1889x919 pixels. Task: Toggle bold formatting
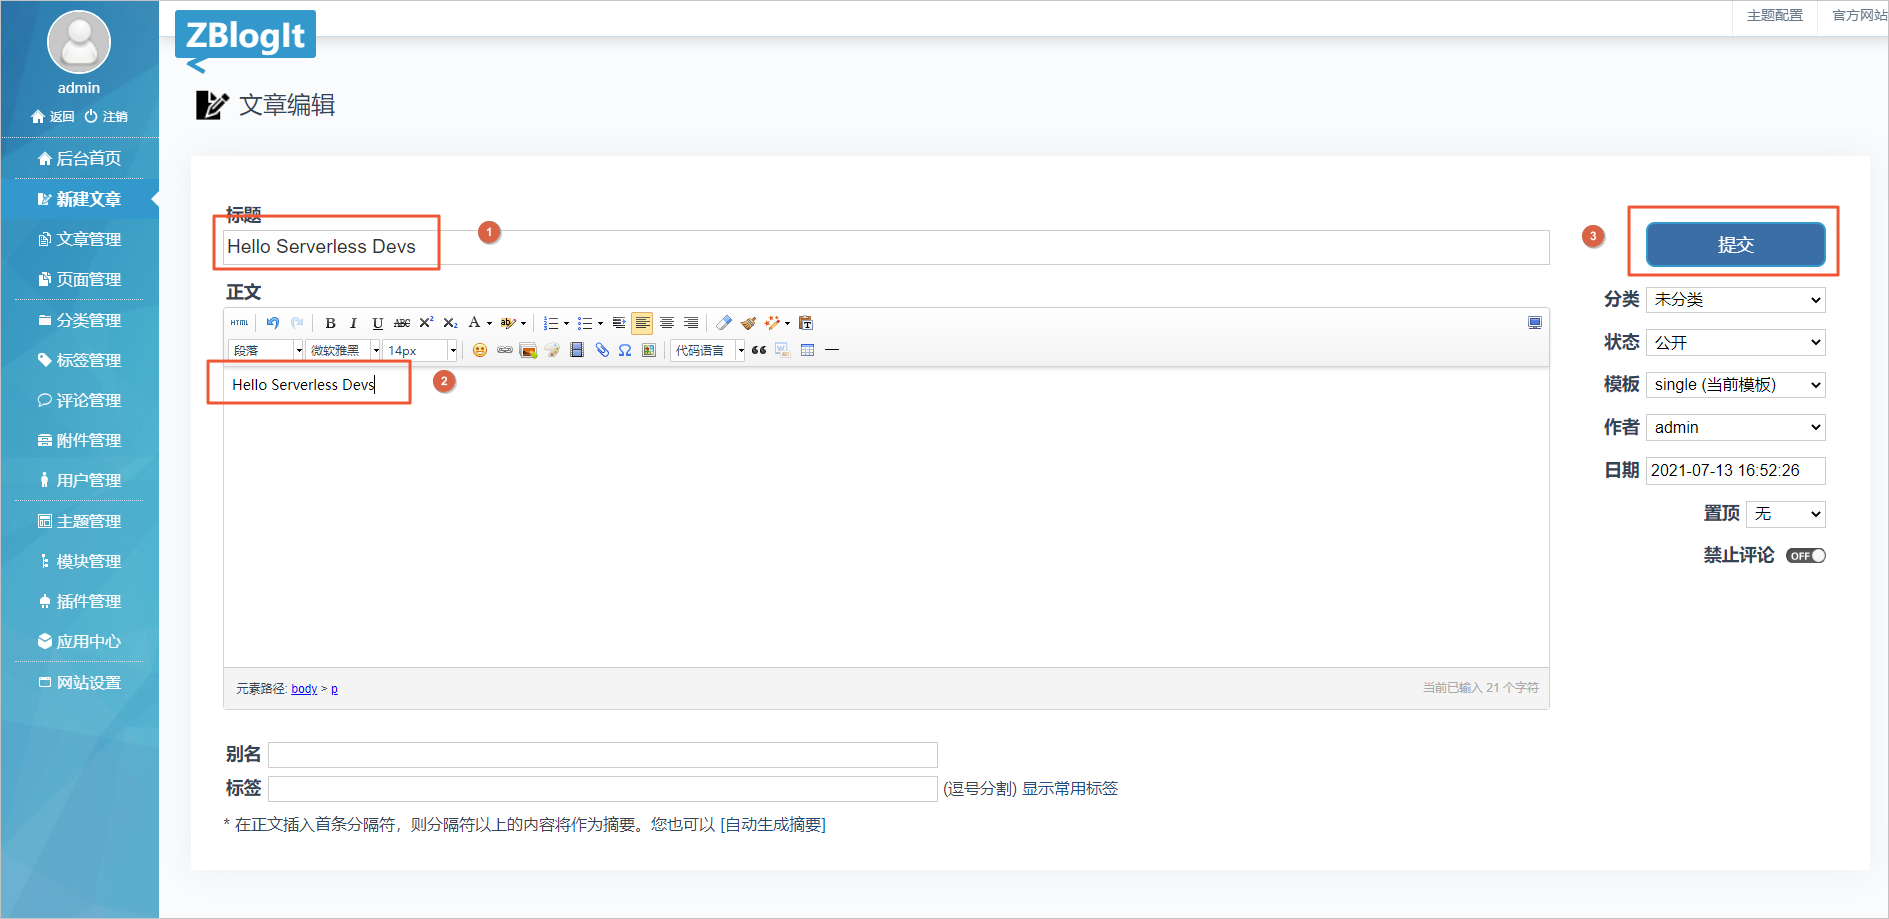pos(330,323)
